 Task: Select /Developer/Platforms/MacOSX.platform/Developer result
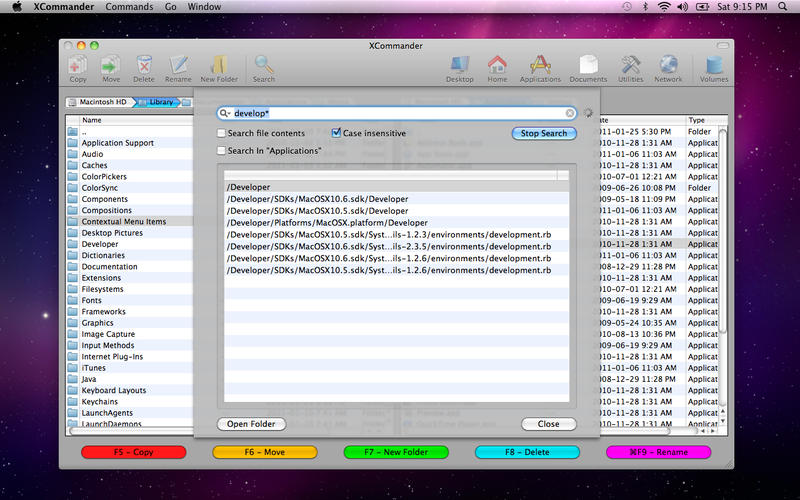(396, 222)
